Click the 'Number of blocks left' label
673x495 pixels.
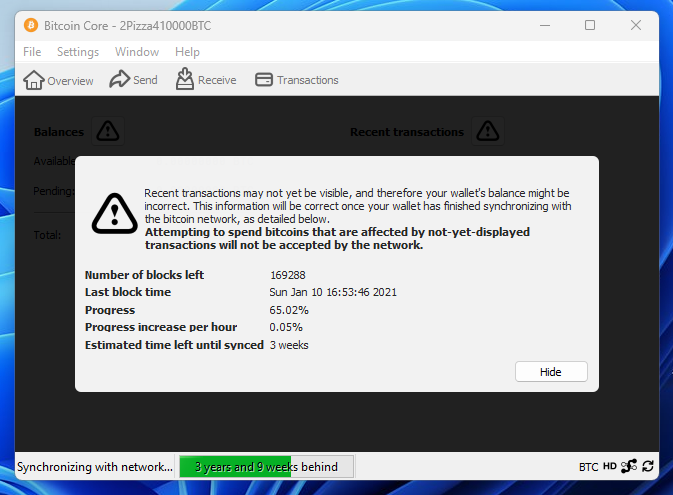[x=144, y=275]
